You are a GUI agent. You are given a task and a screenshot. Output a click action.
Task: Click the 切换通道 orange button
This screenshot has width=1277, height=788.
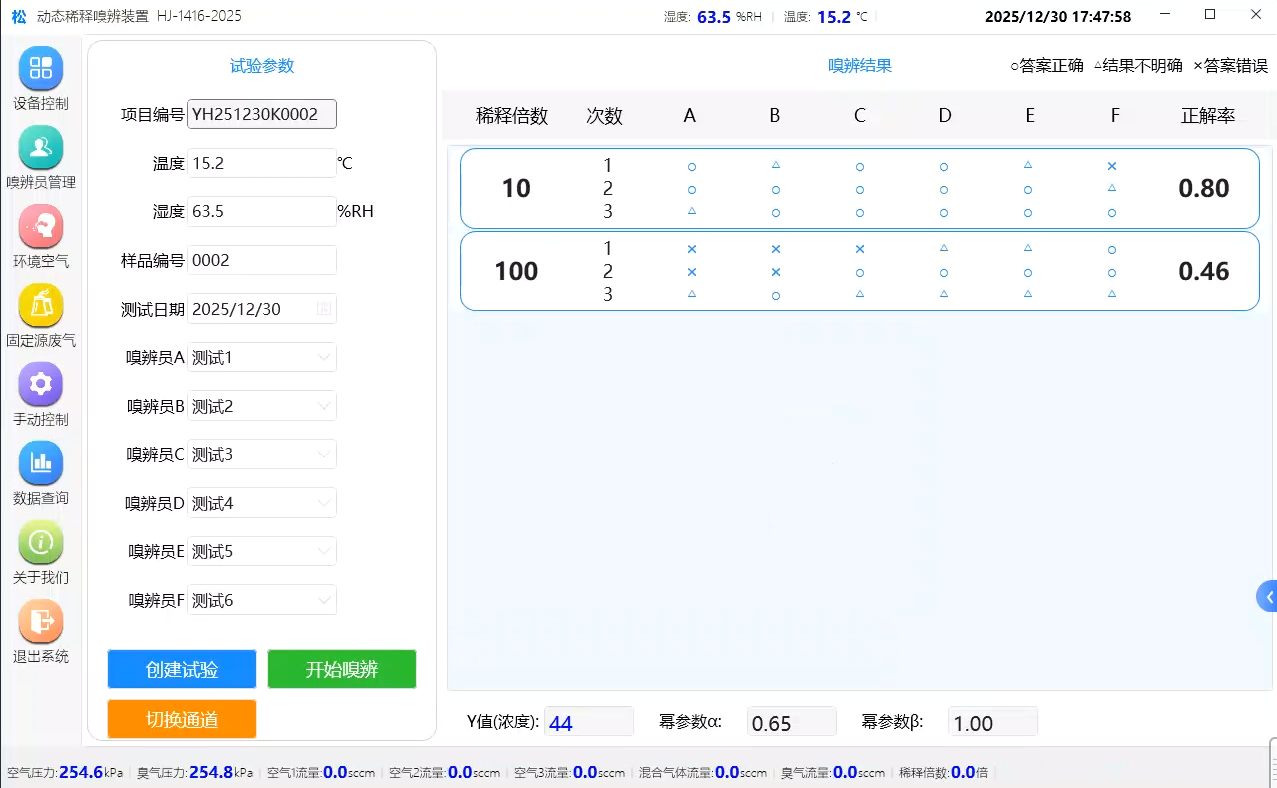point(181,719)
